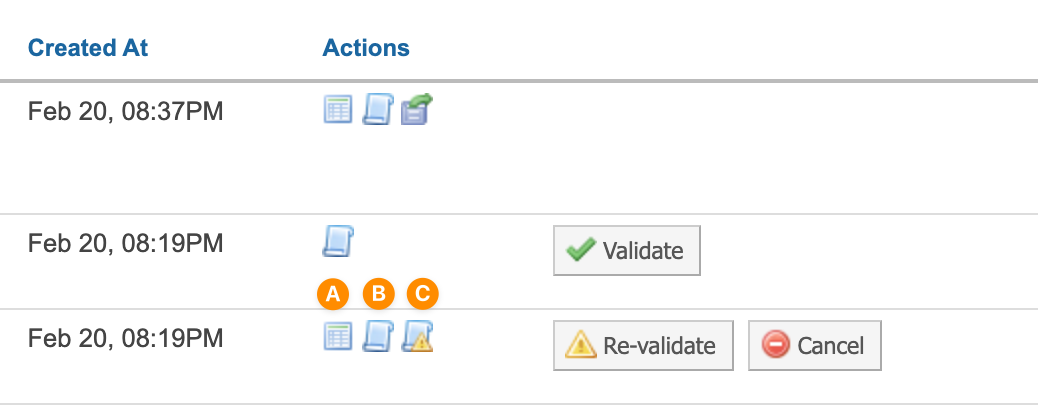Click clipboard export icon with green arrow
The height and width of the screenshot is (408, 1042).
(x=417, y=109)
